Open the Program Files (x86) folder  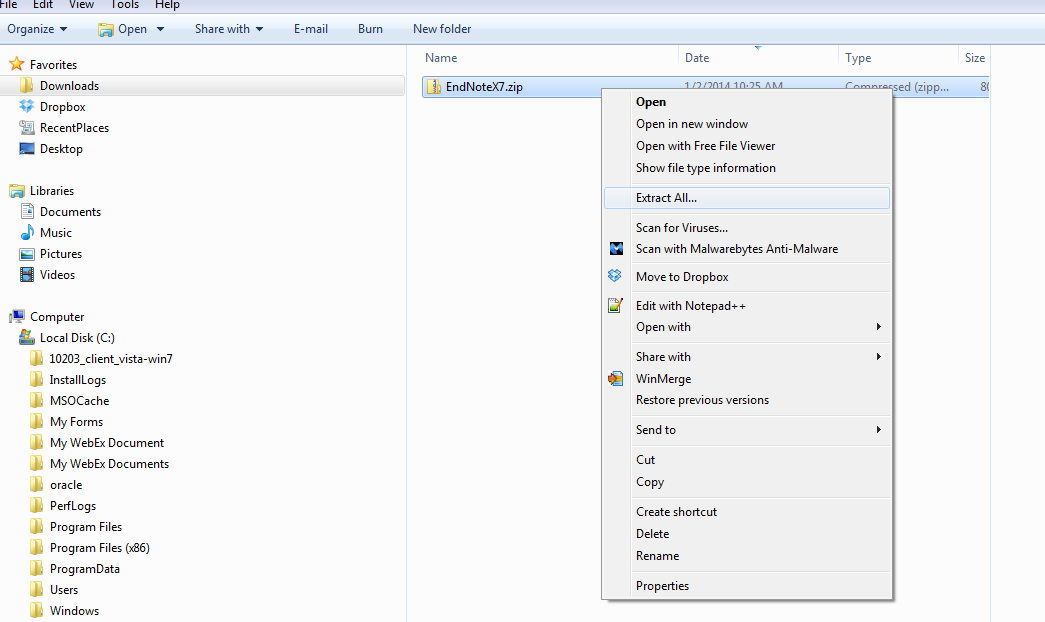coord(99,548)
